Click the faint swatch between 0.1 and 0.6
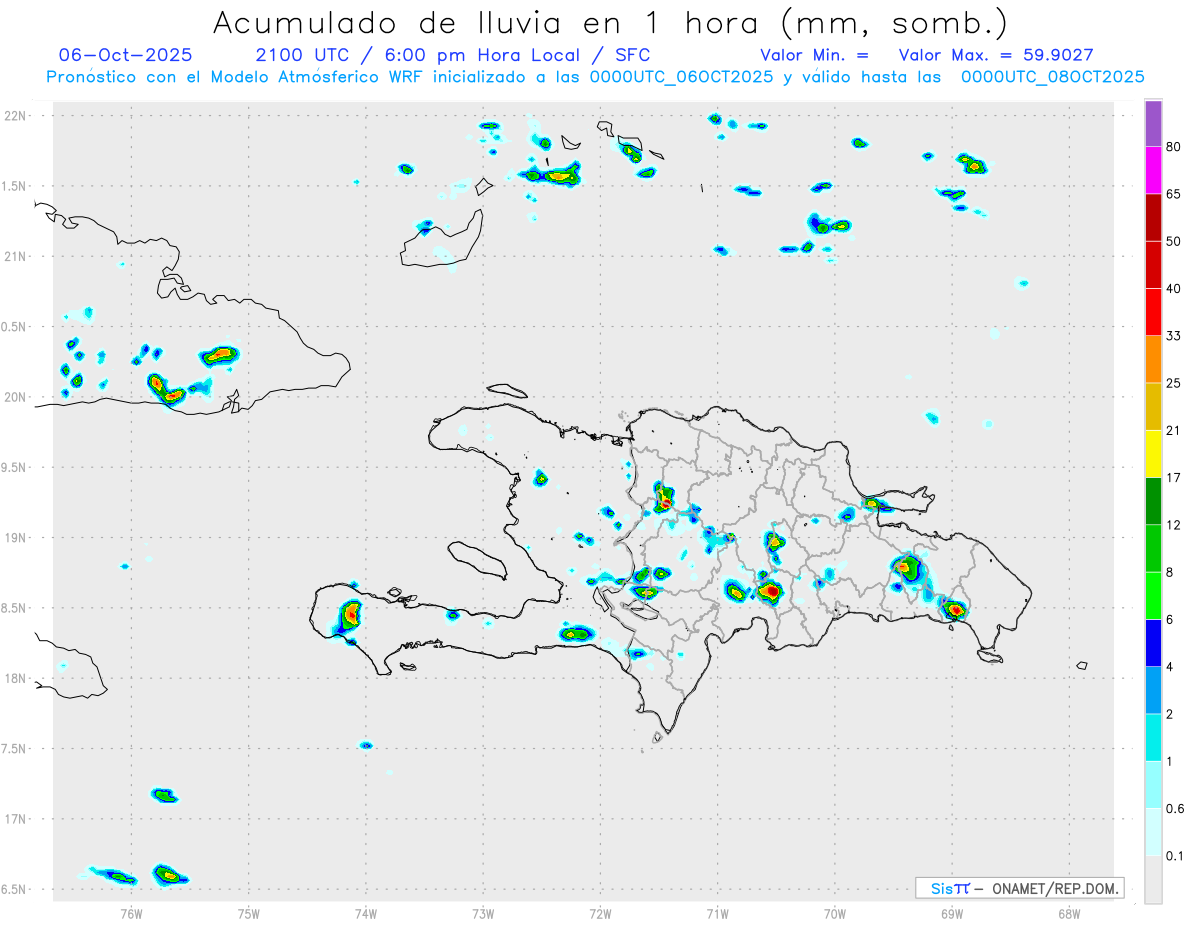Viewport: 1200px width, 927px height. (1153, 831)
